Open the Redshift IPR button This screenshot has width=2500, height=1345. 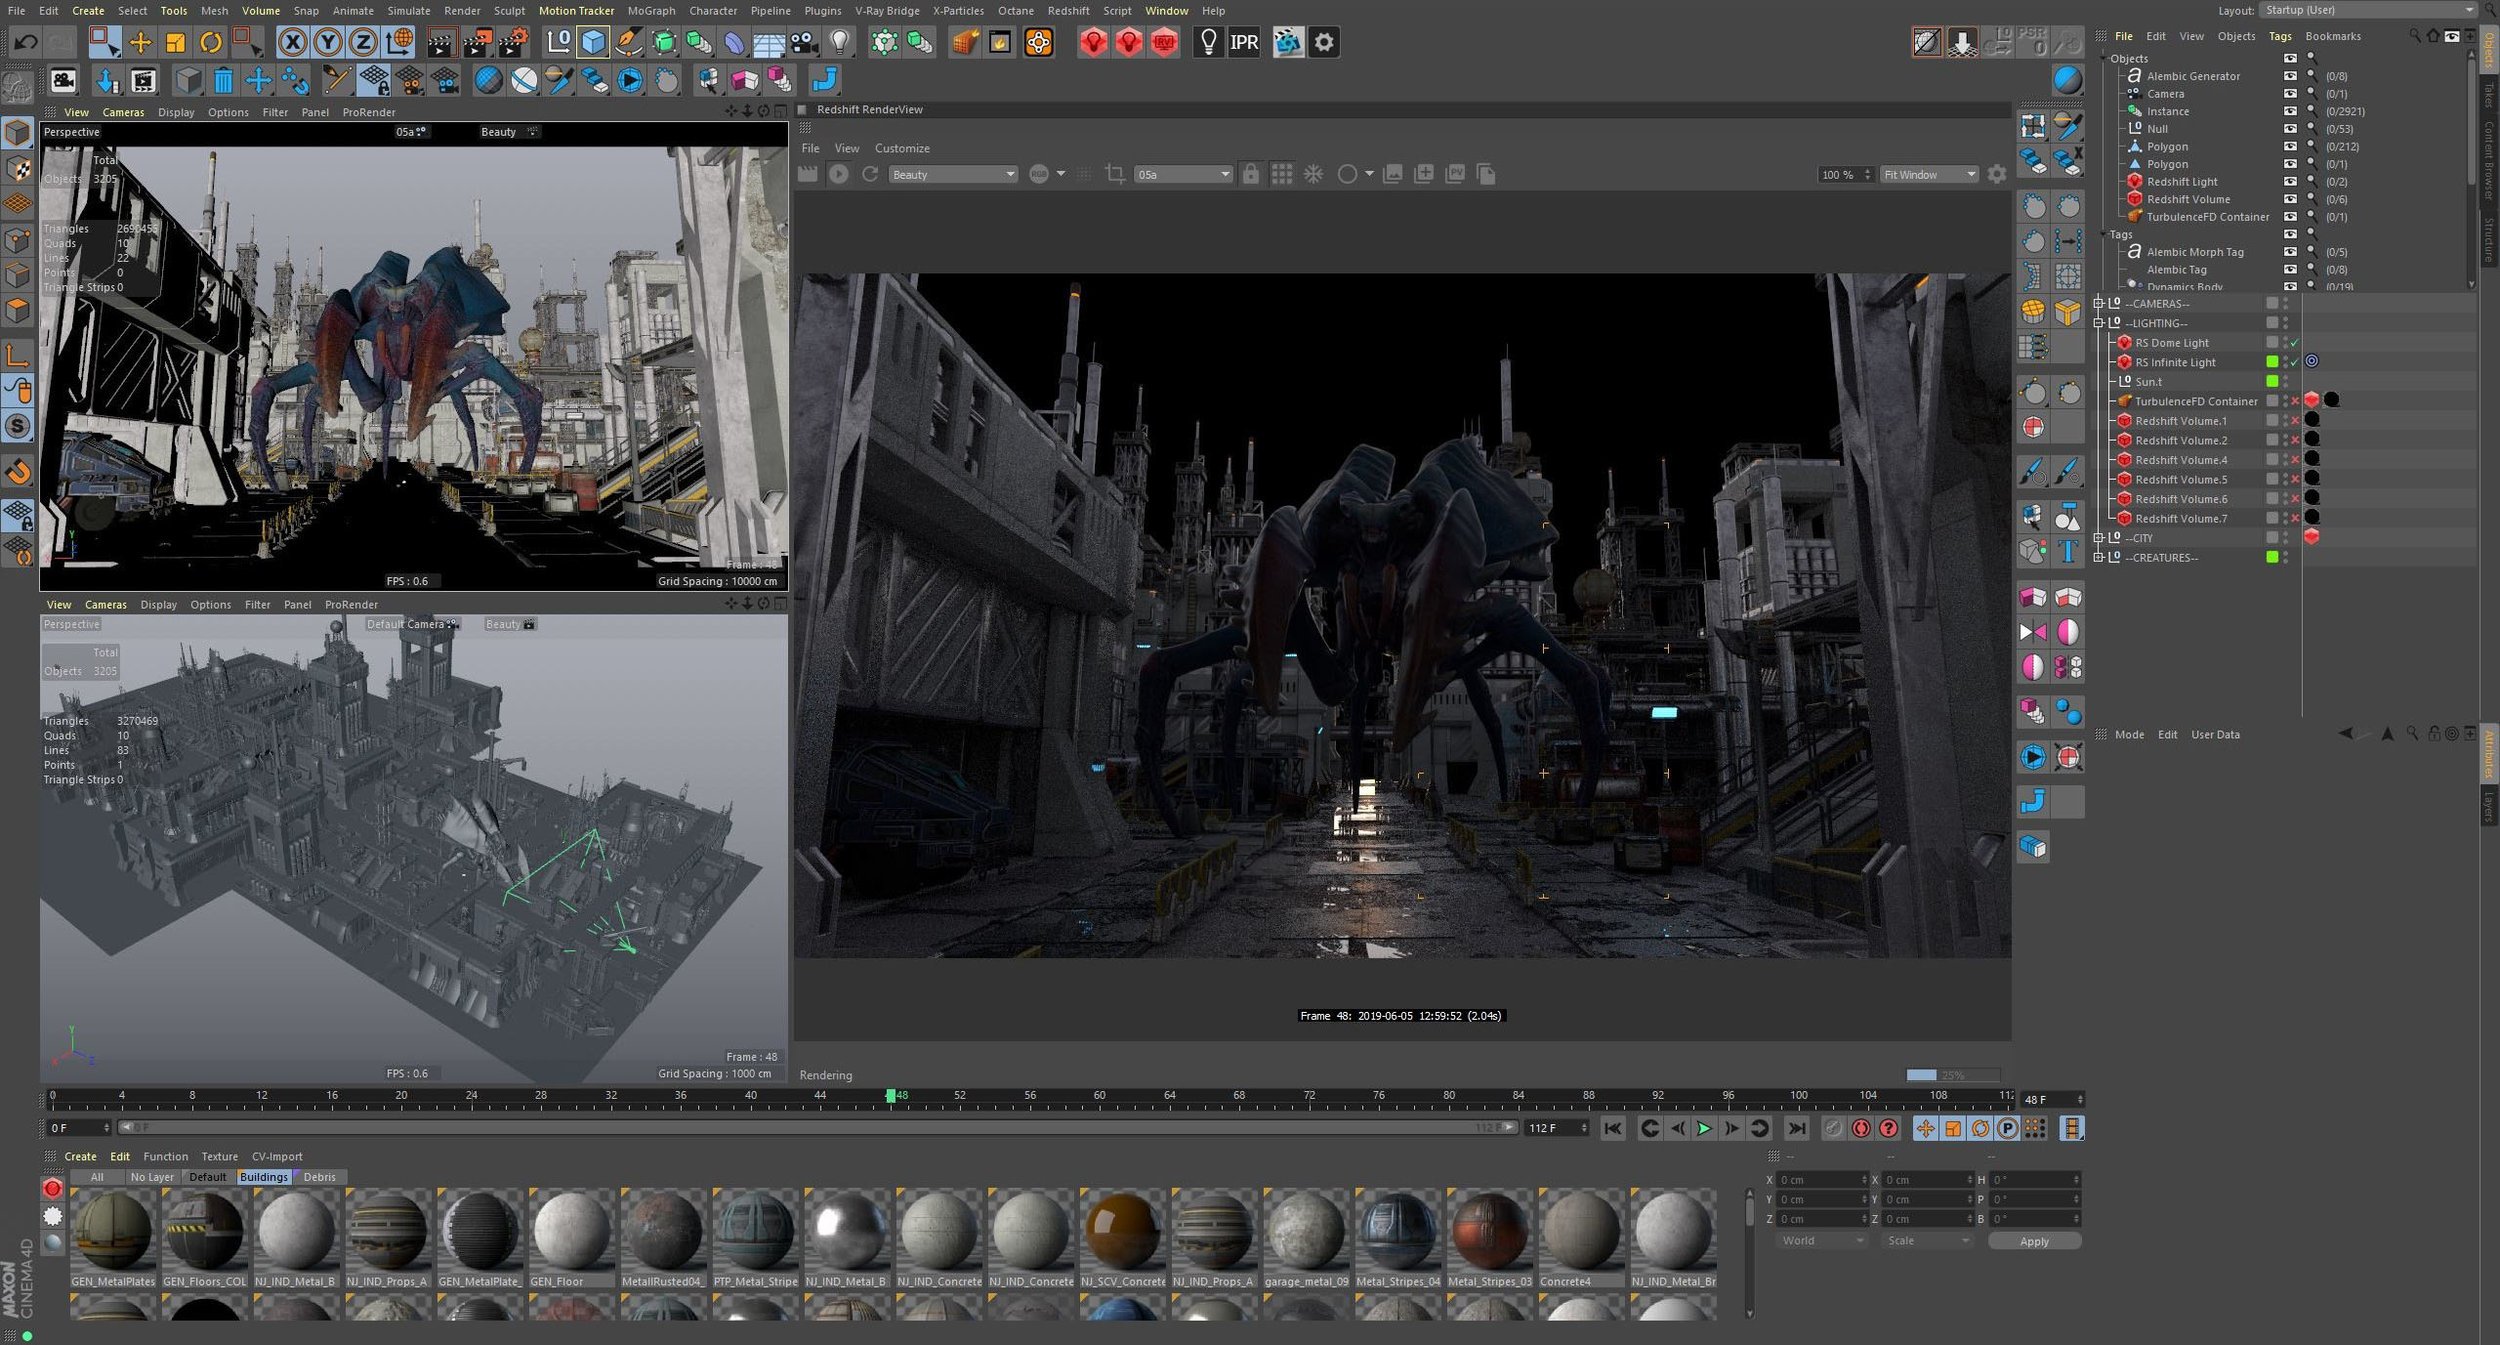1243,42
